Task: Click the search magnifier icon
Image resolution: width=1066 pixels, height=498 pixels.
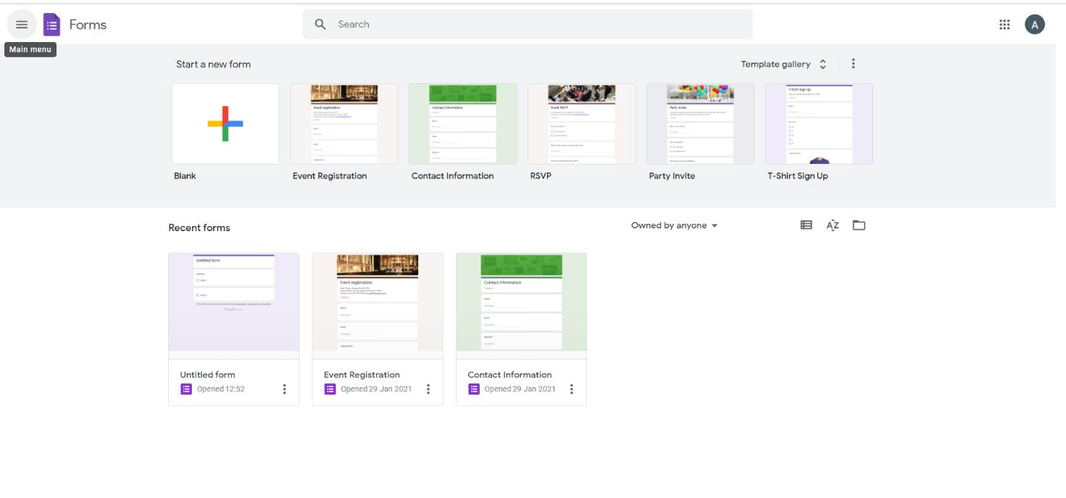Action: (320, 24)
